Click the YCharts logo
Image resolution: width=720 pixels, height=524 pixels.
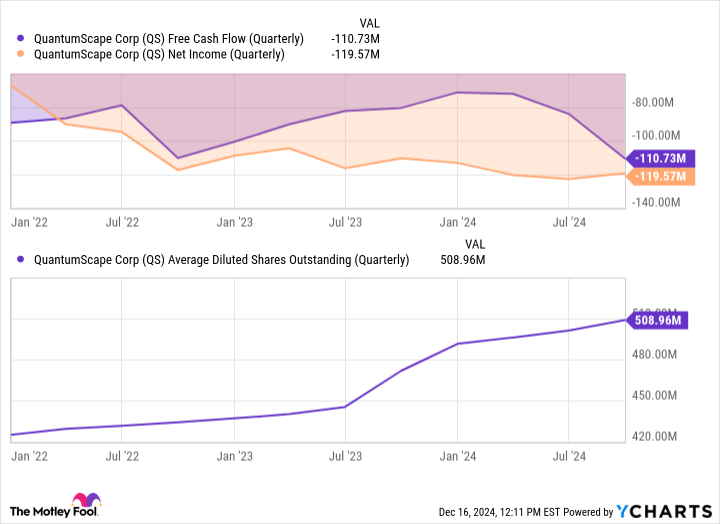pos(664,512)
